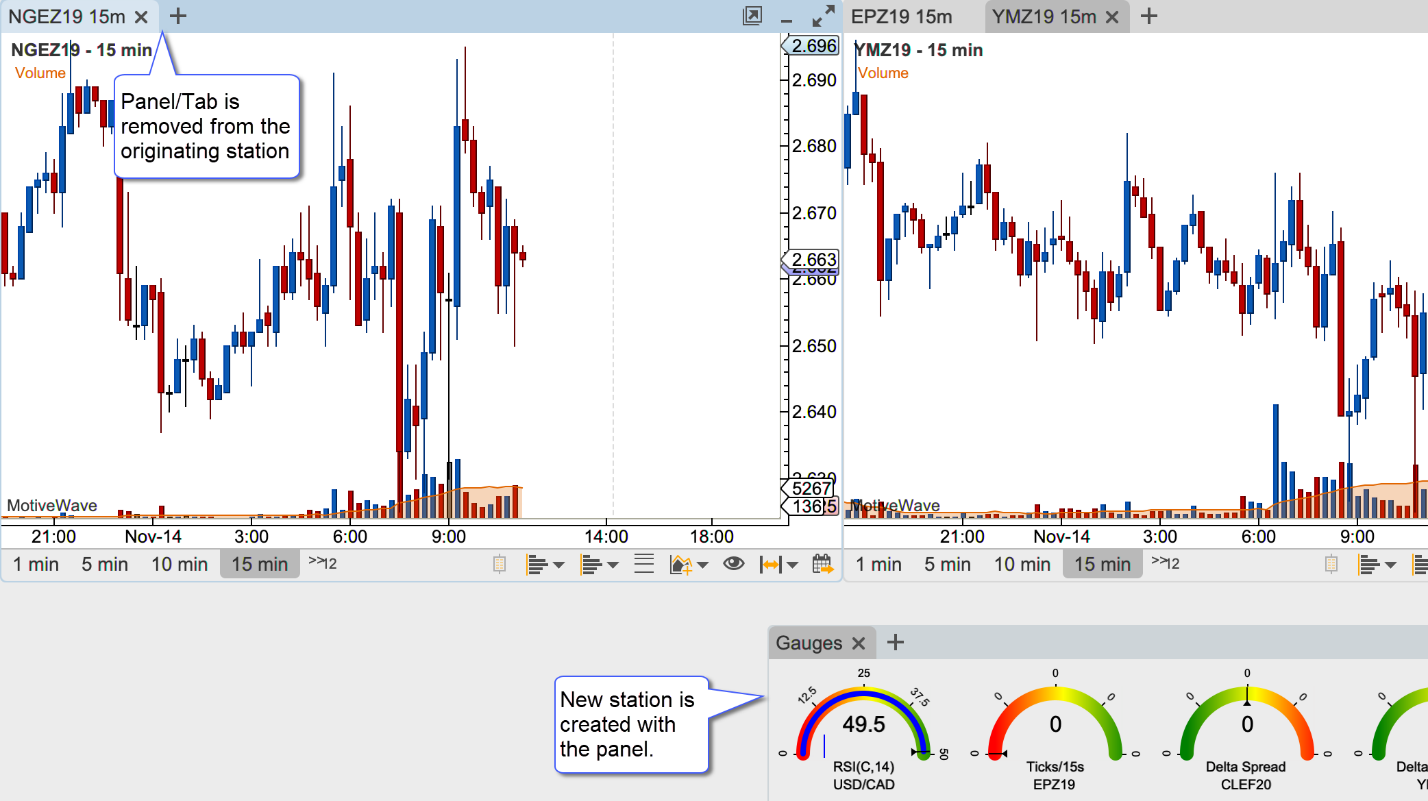Add a new tab next to NGEZ19 15m
1428x801 pixels.
(177, 16)
